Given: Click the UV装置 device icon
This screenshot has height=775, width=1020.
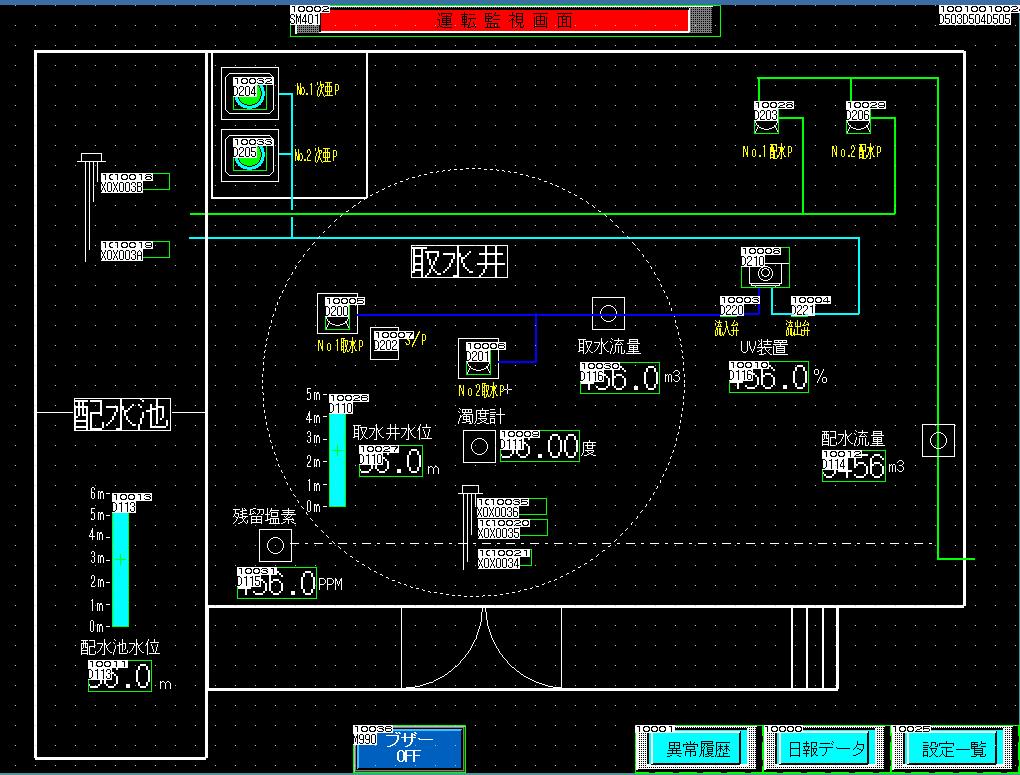Looking at the screenshot, I should tap(765, 270).
